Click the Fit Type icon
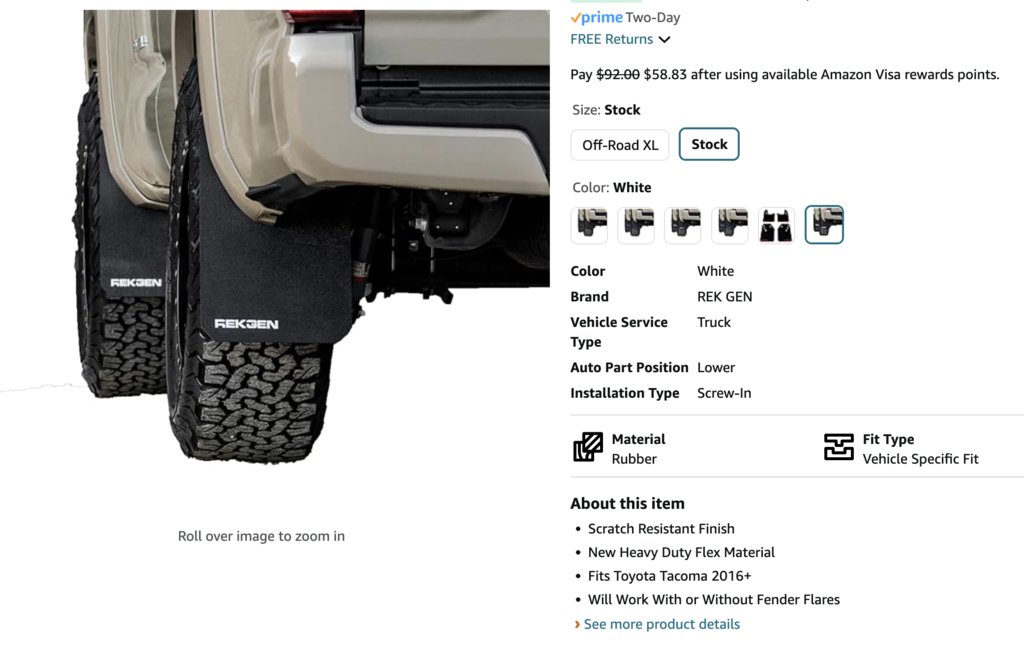 839,447
